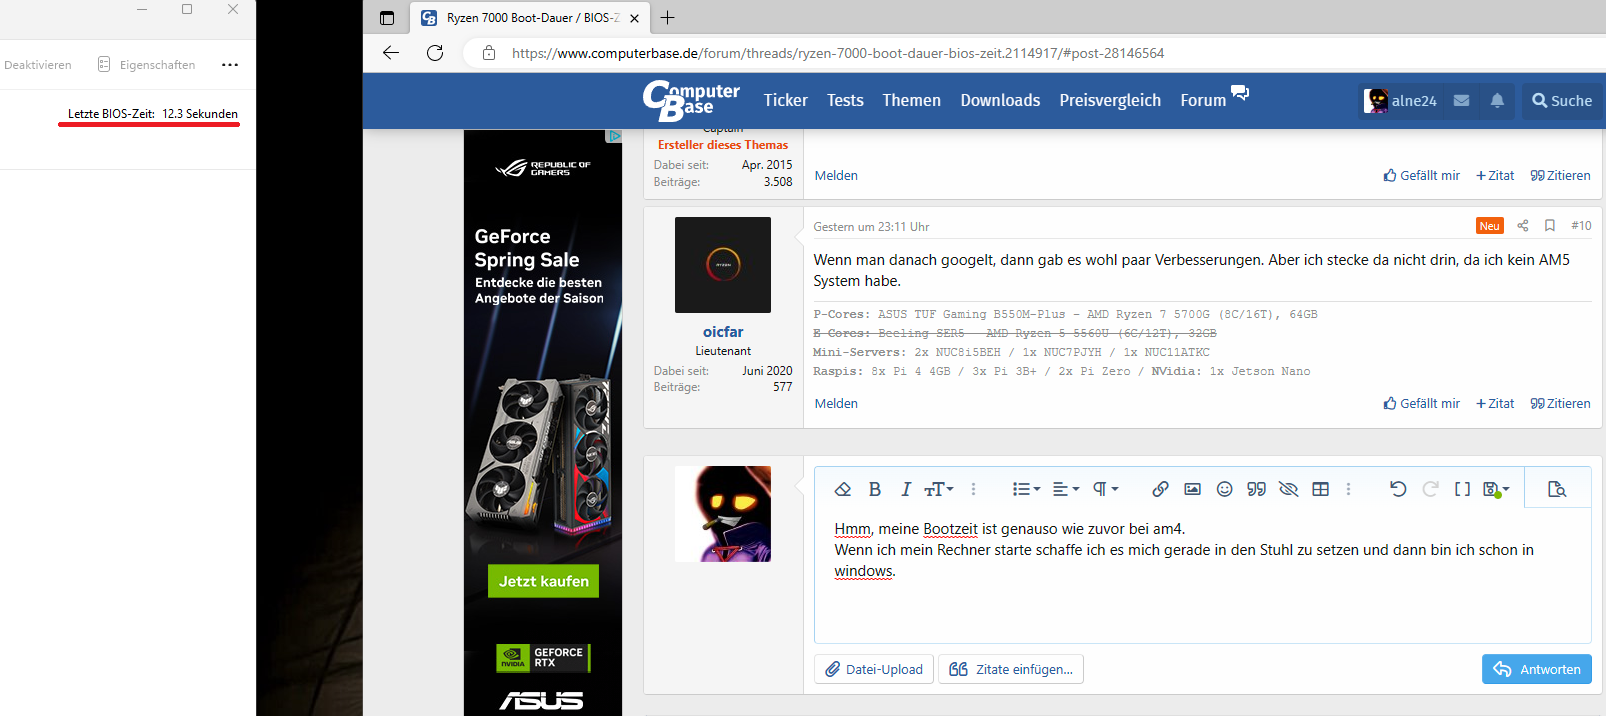Image resolution: width=1606 pixels, height=716 pixels.
Task: Insert a link via chain icon
Action: pyautogui.click(x=1160, y=489)
